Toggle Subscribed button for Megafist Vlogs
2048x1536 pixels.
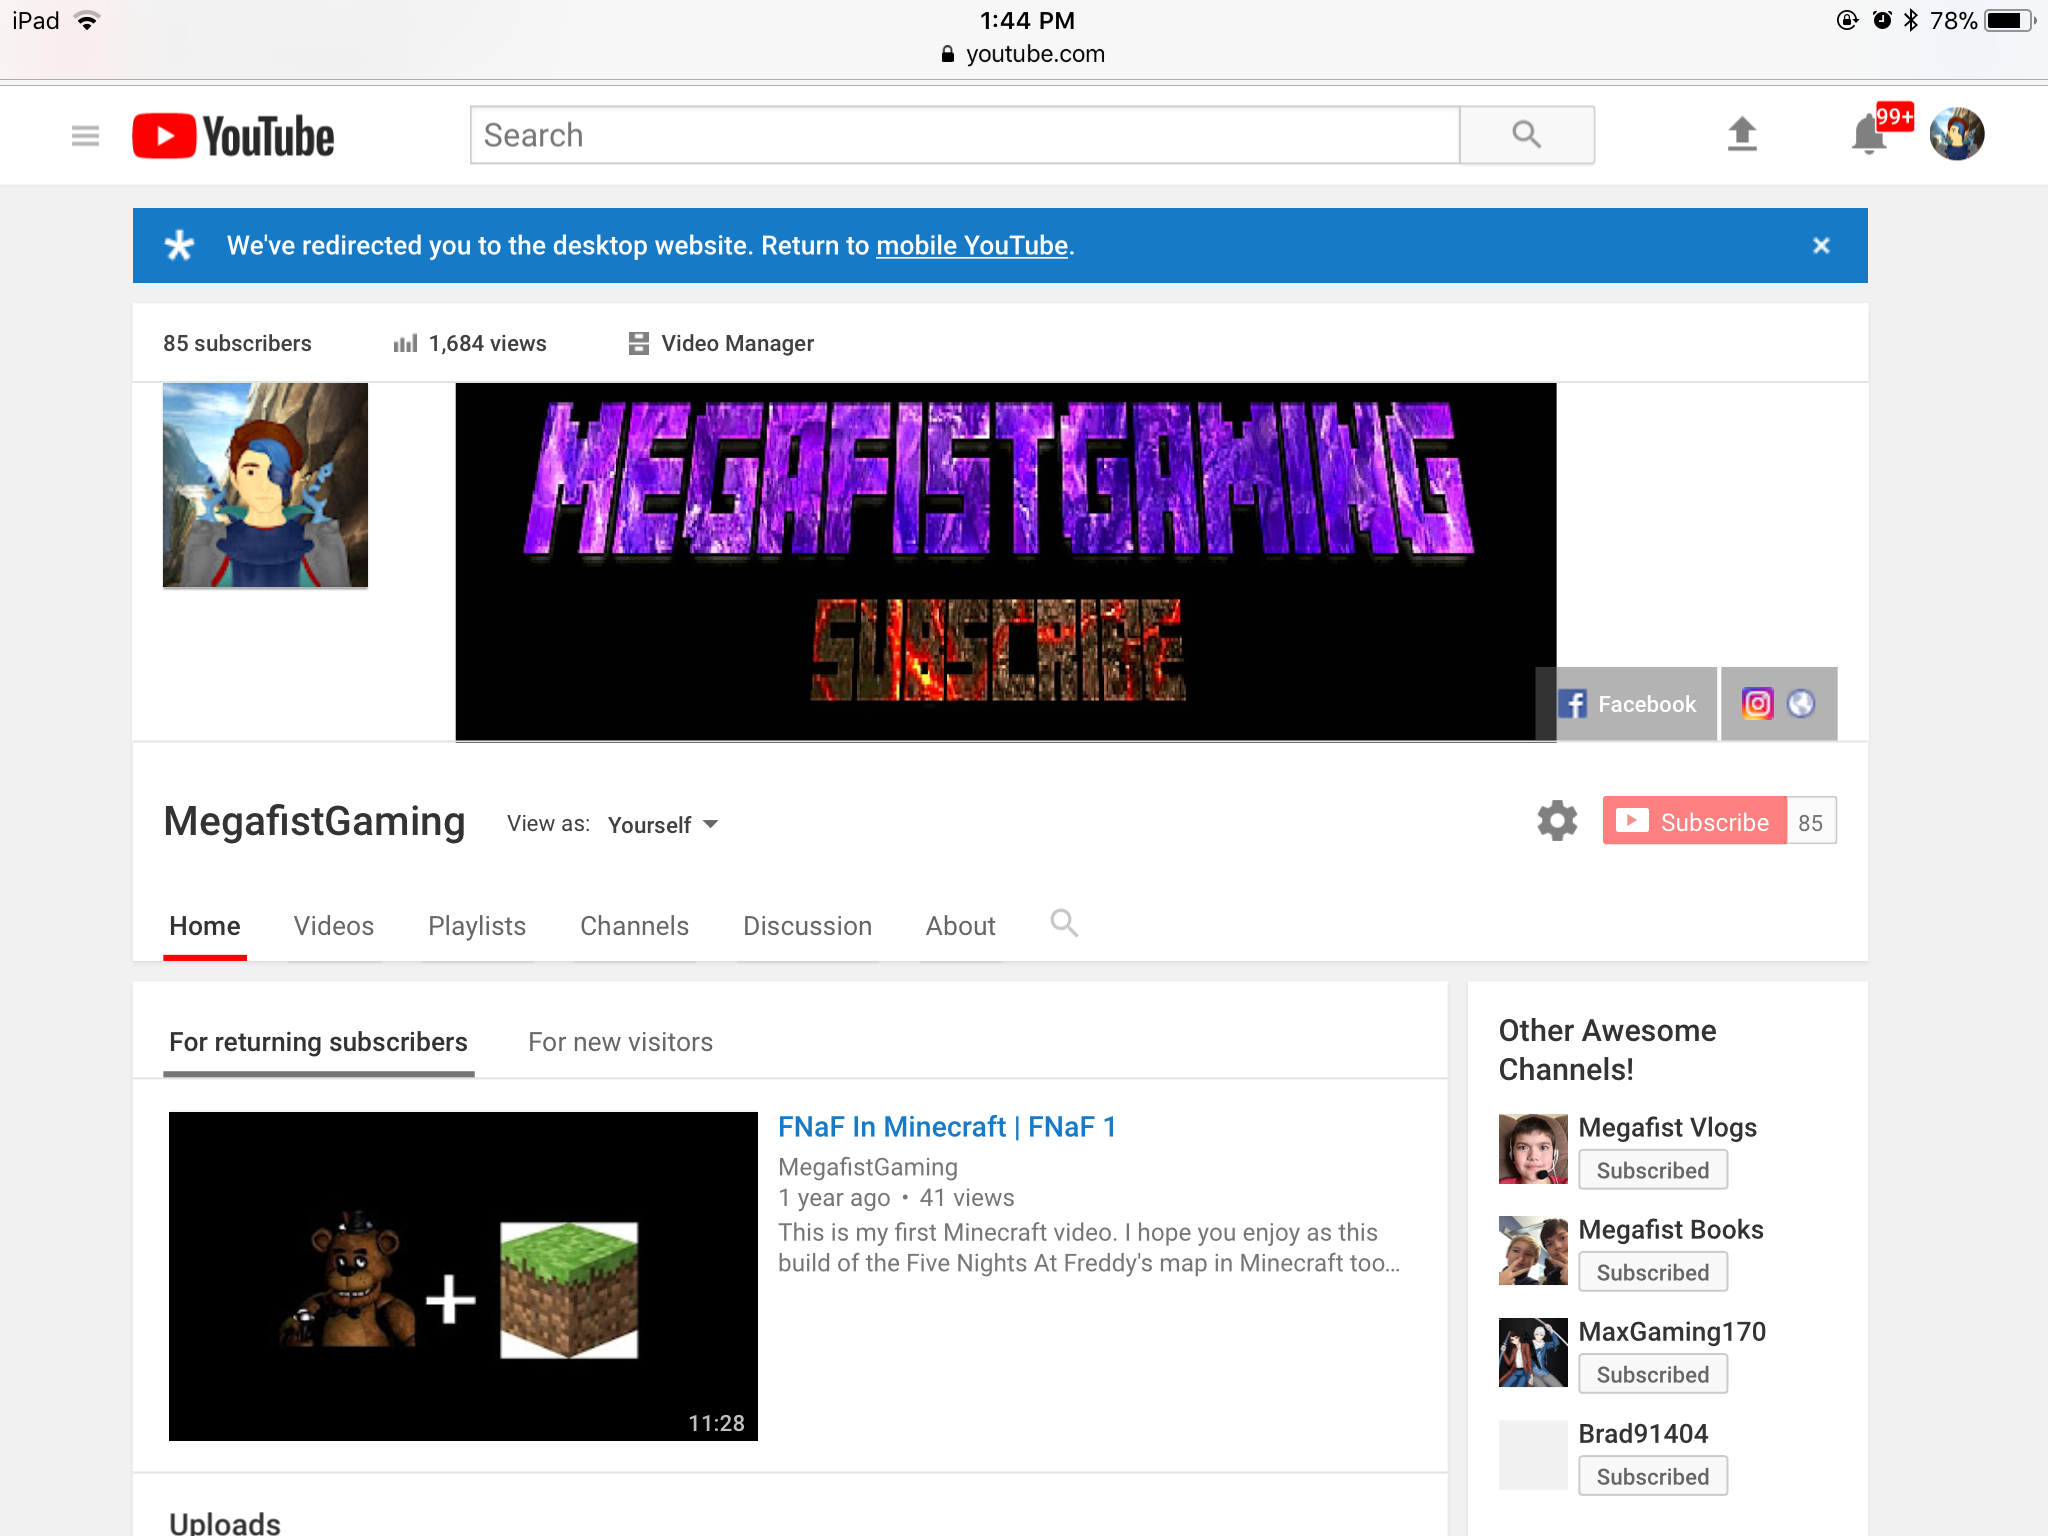point(1653,1170)
